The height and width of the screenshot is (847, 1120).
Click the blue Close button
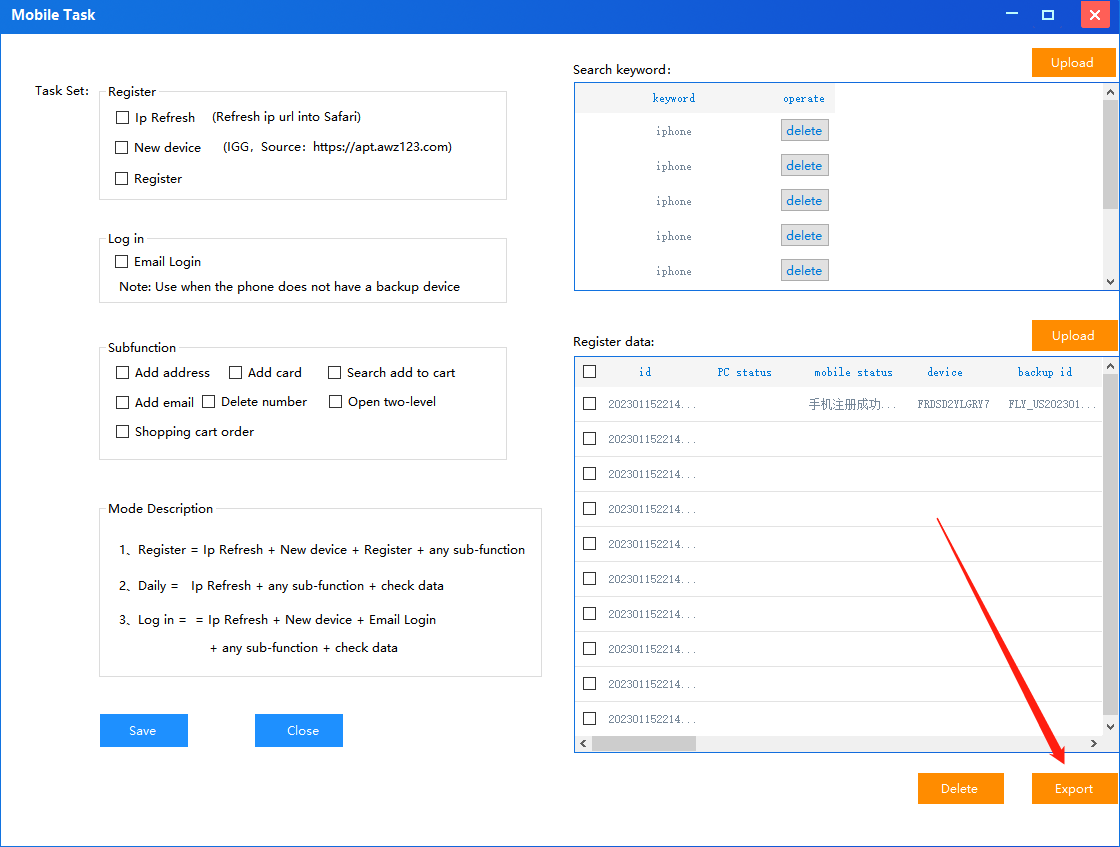[x=299, y=731]
